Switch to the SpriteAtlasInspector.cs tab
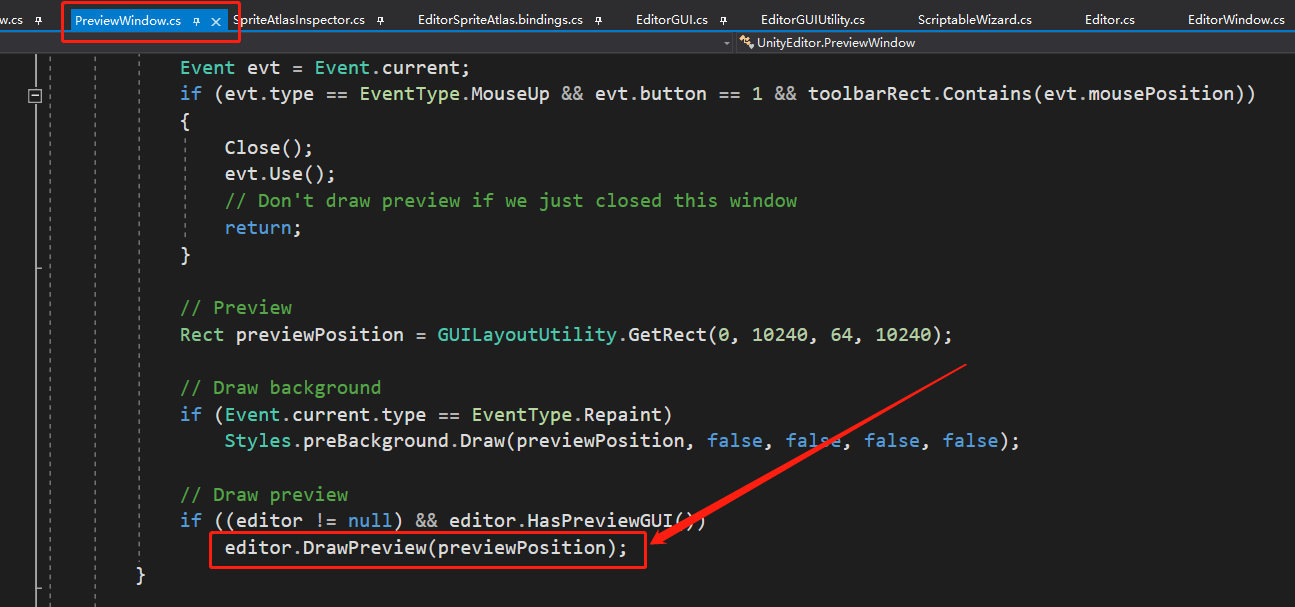The height and width of the screenshot is (607, 1295). pyautogui.click(x=299, y=19)
